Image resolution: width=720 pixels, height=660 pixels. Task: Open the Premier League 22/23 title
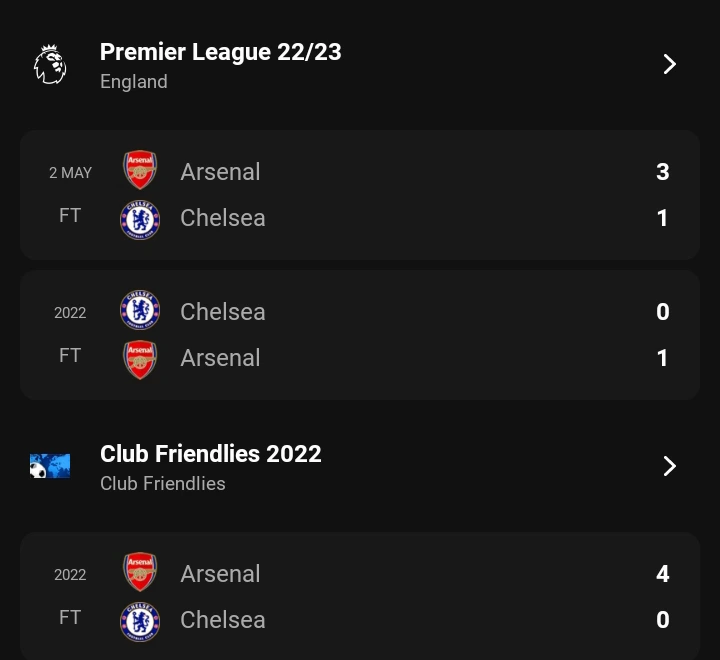[220, 52]
